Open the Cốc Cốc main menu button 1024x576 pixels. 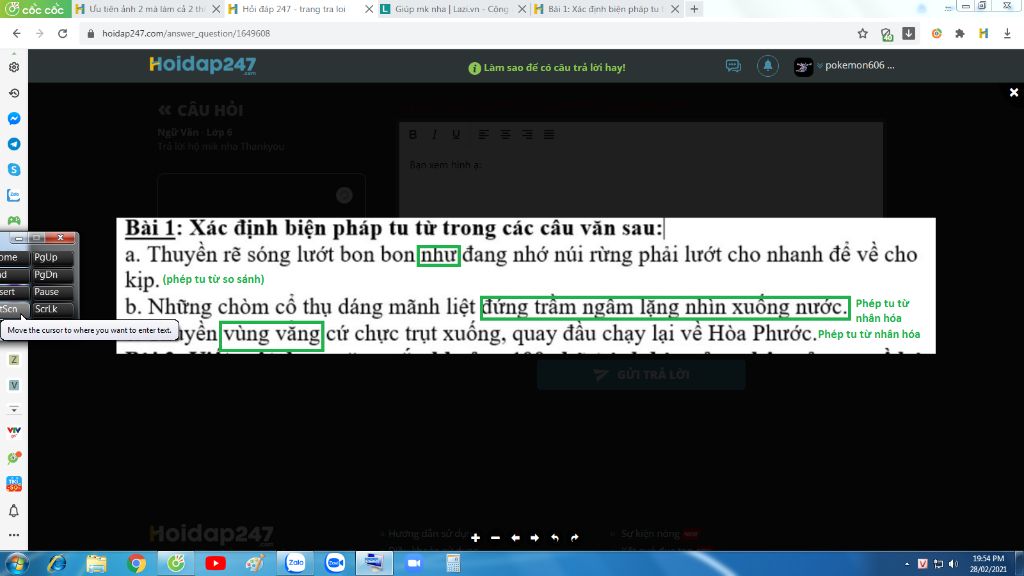(x=36, y=9)
